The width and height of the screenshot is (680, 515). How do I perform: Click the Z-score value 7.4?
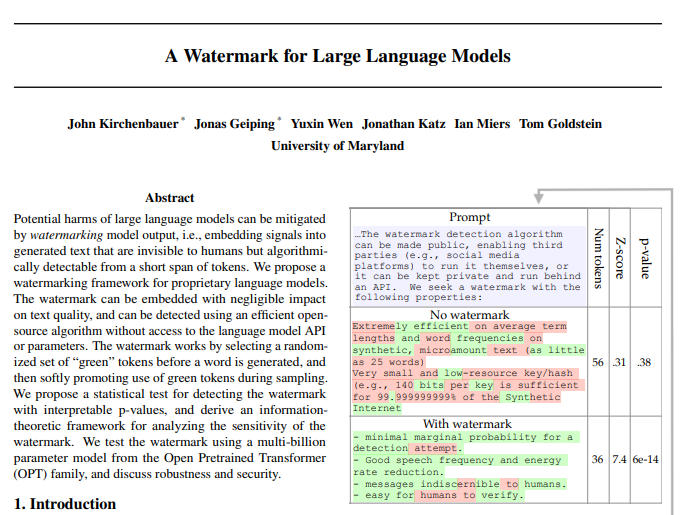click(x=619, y=459)
